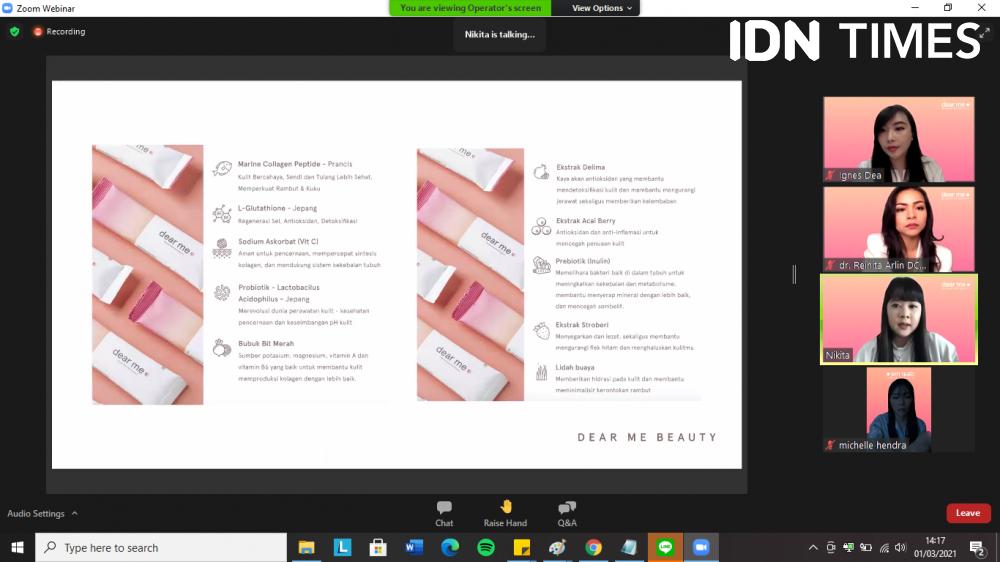Viewport: 1000px width, 562px height.
Task: Open Google Chrome from taskbar
Action: point(593,547)
